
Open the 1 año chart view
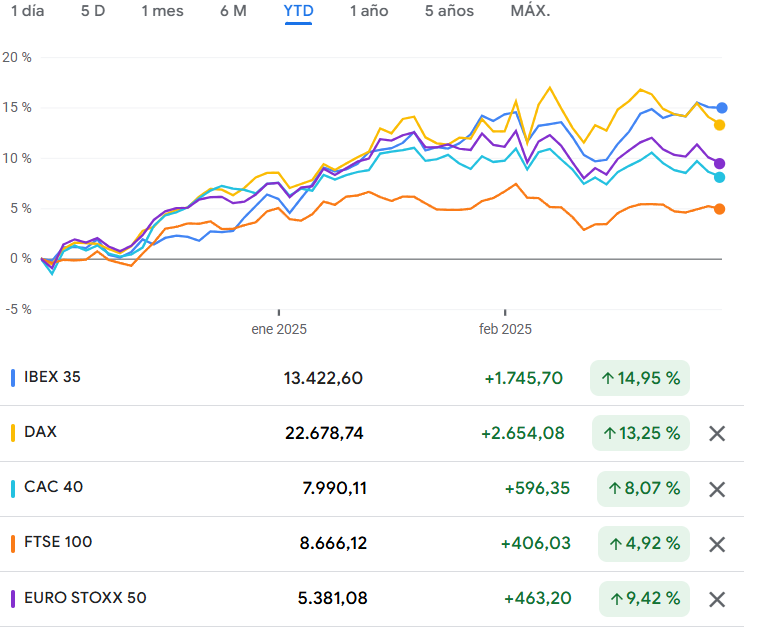(x=369, y=12)
